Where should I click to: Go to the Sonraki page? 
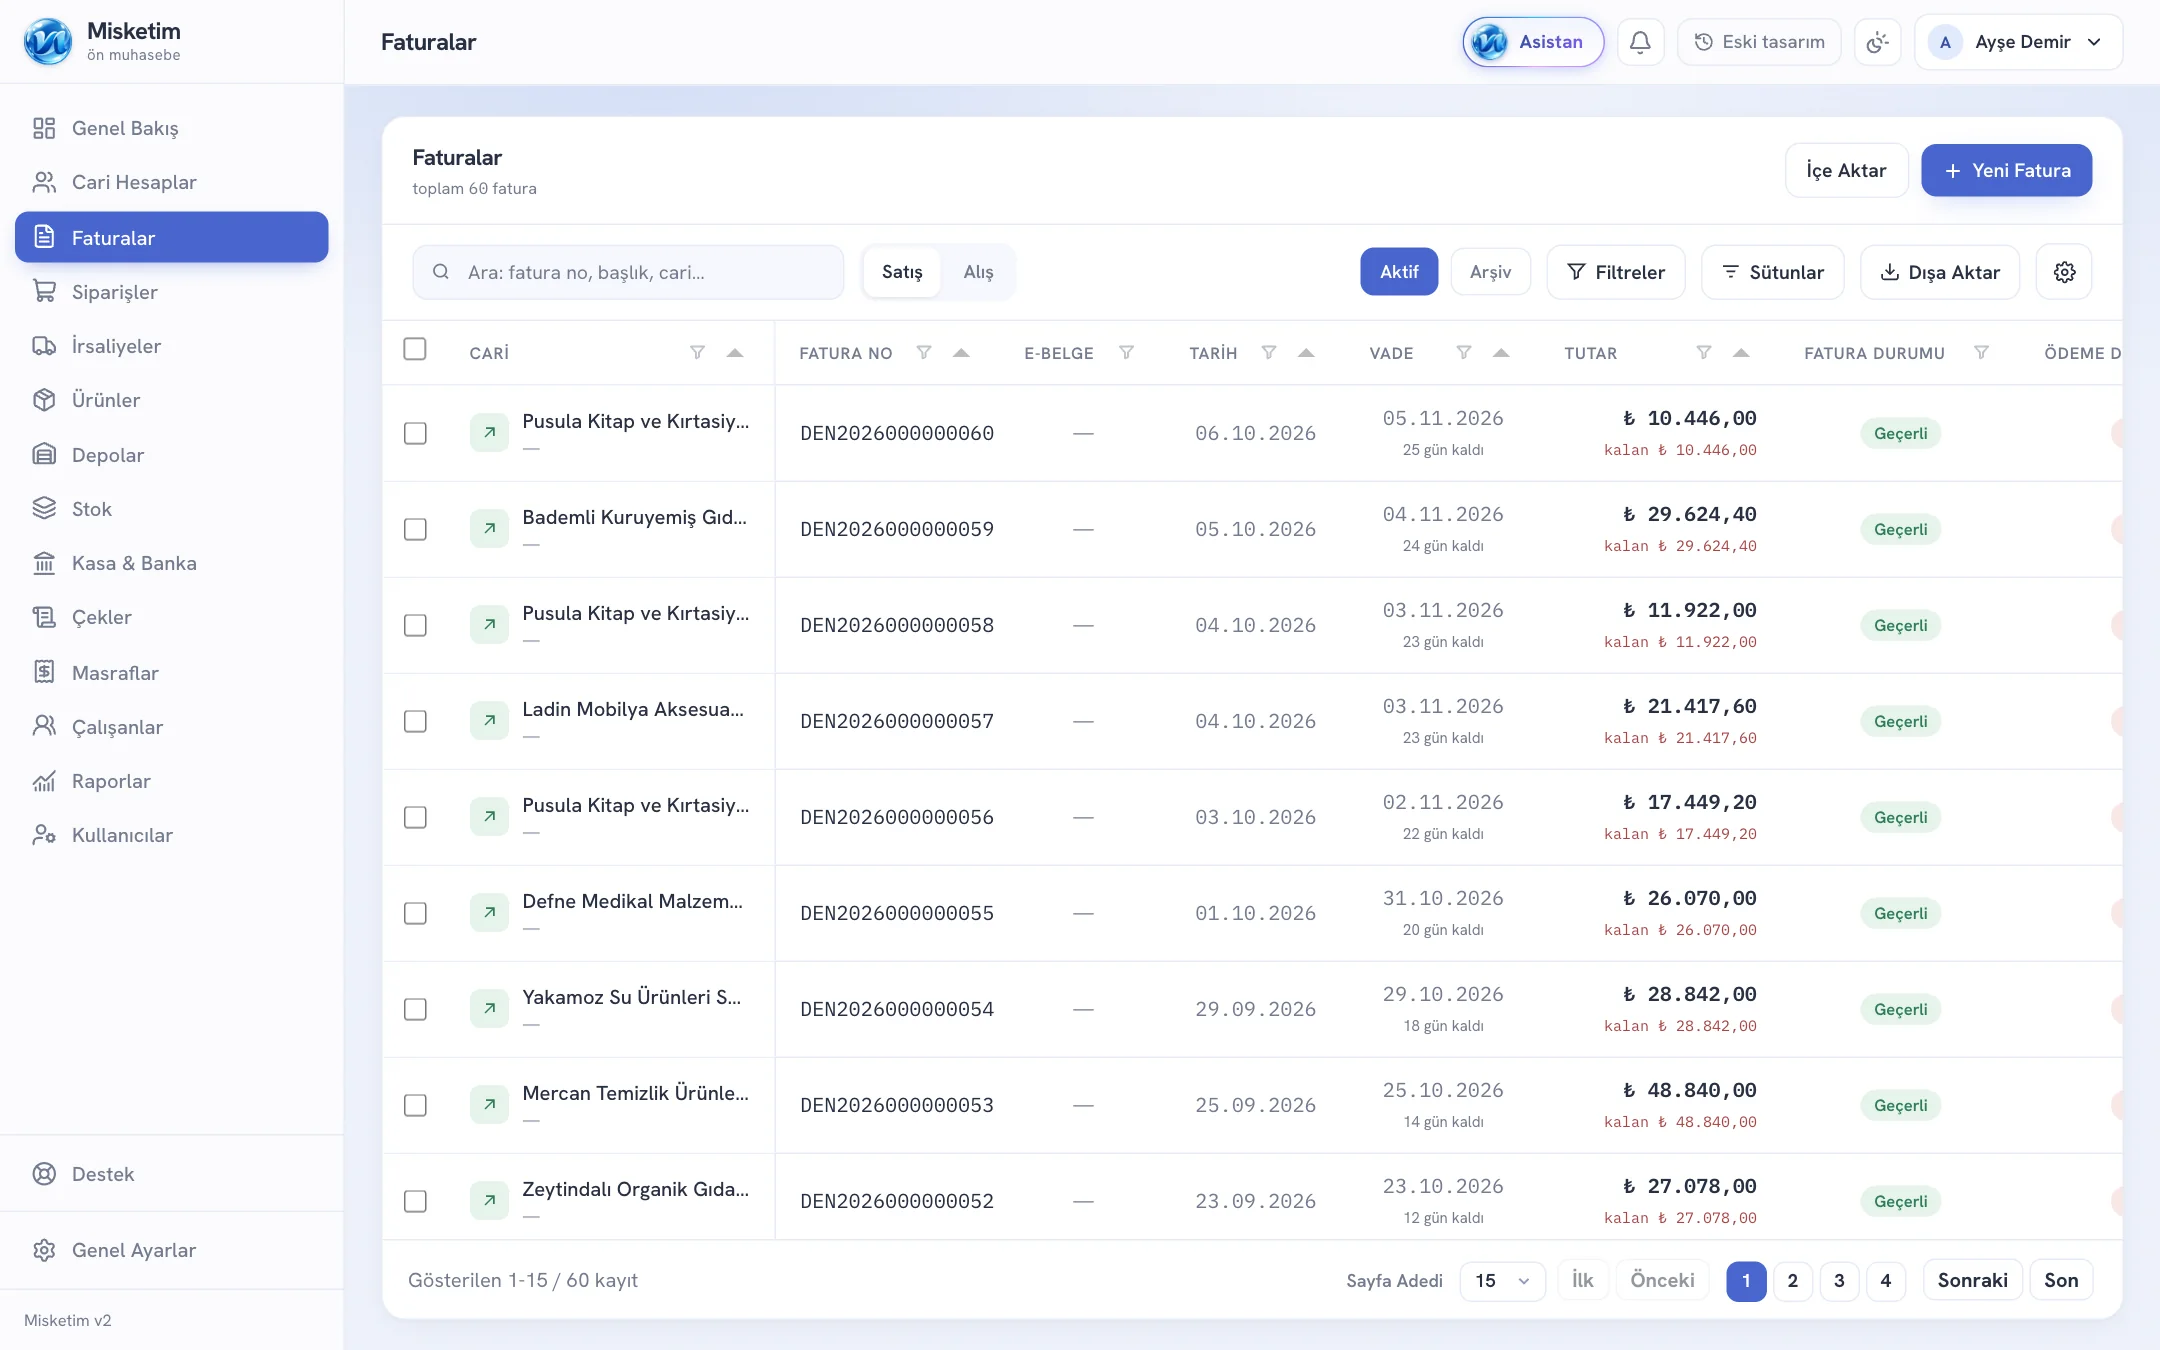1972,1281
